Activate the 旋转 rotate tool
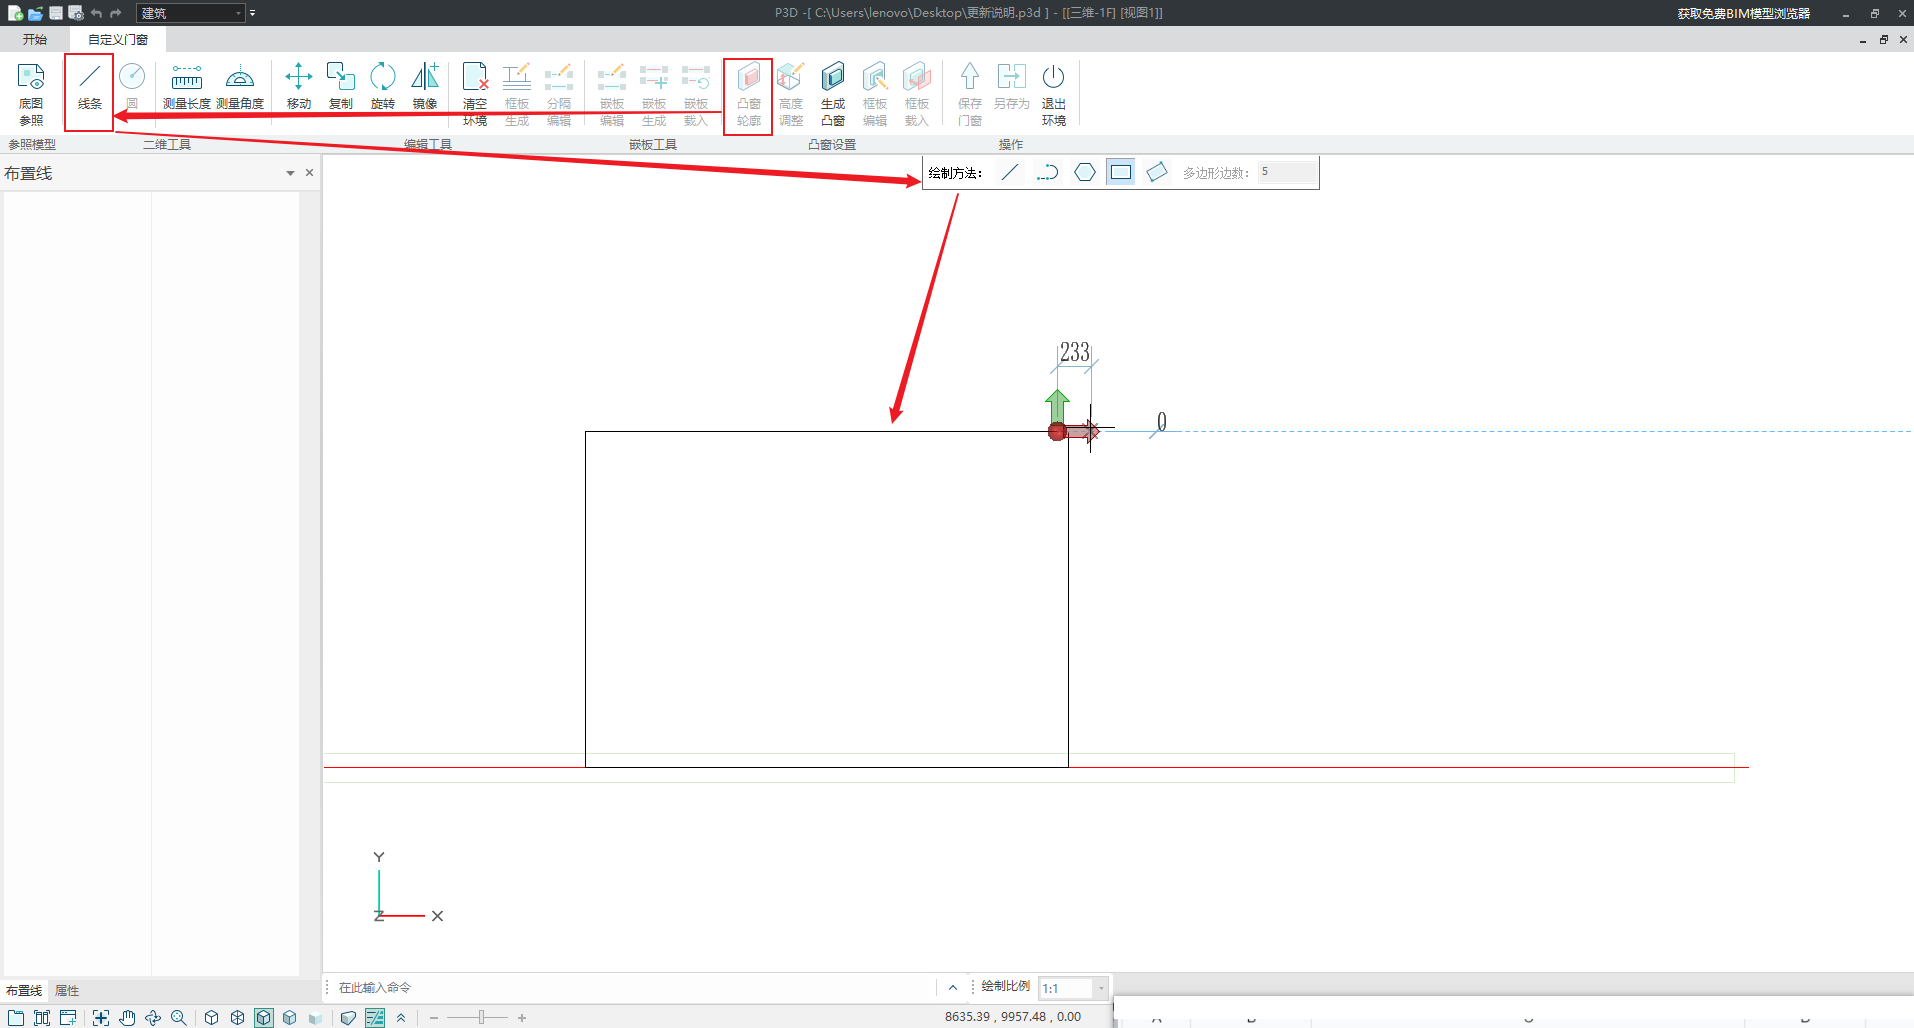The height and width of the screenshot is (1028, 1914). pos(383,87)
